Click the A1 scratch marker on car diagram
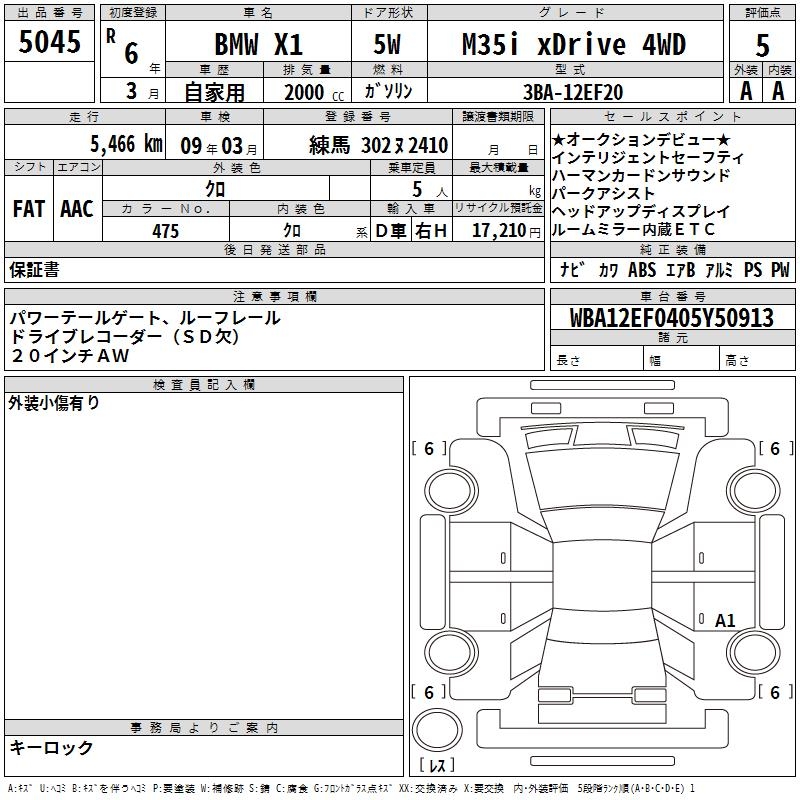 [x=725, y=621]
